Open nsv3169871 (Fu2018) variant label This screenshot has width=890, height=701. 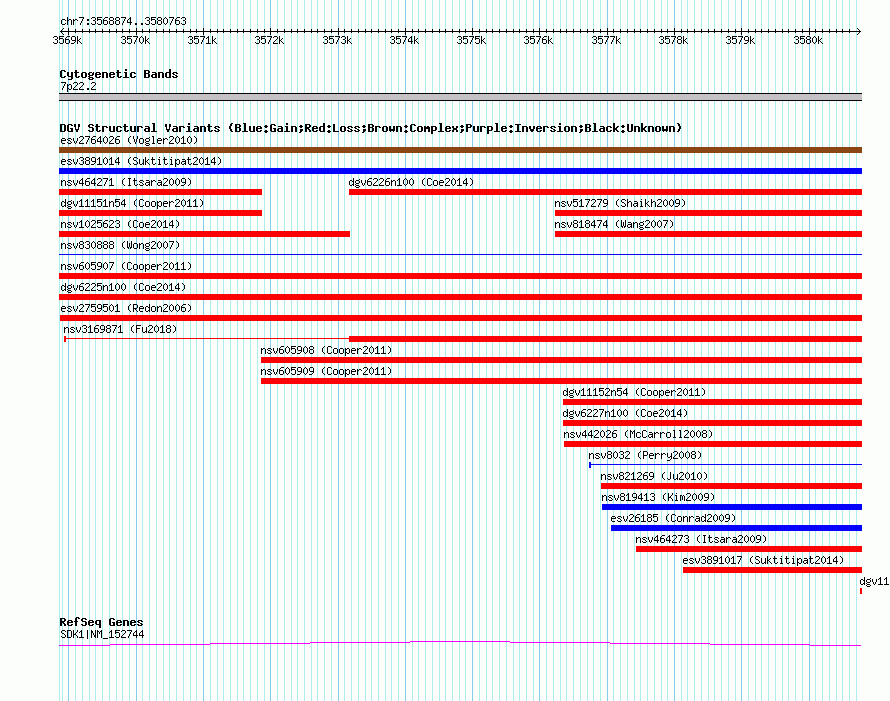point(120,329)
